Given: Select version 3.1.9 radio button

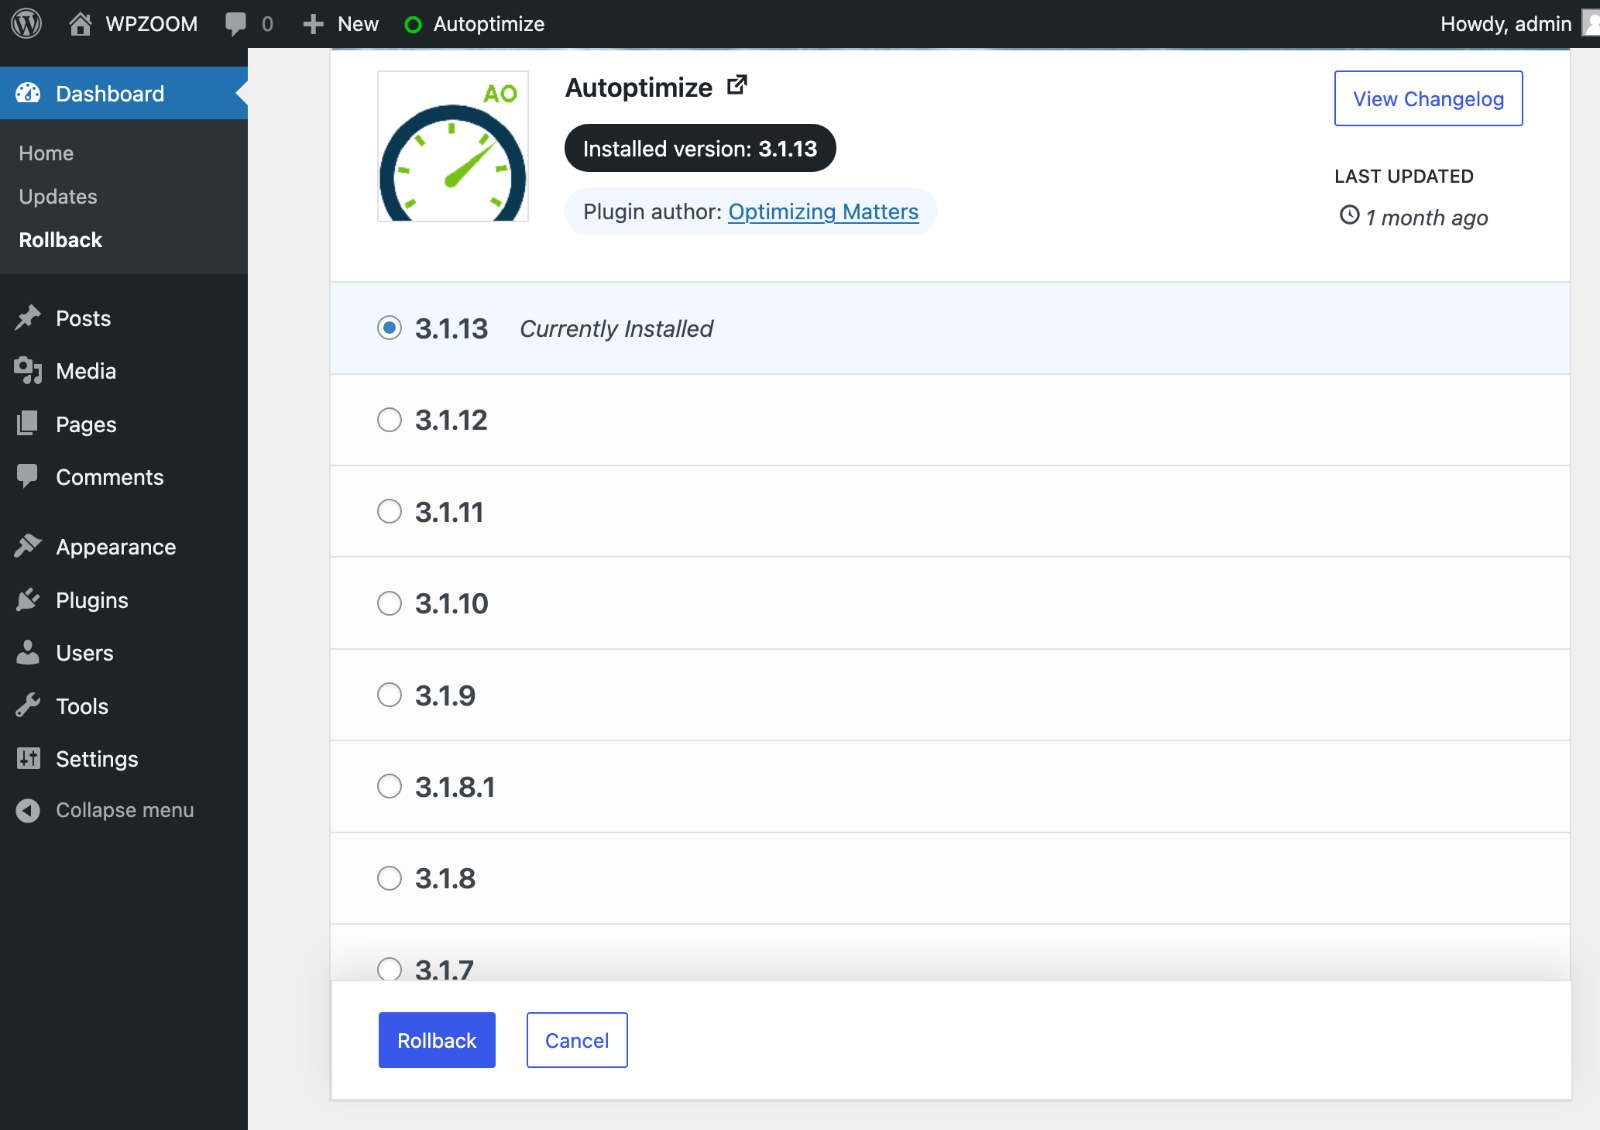Looking at the screenshot, I should [389, 694].
